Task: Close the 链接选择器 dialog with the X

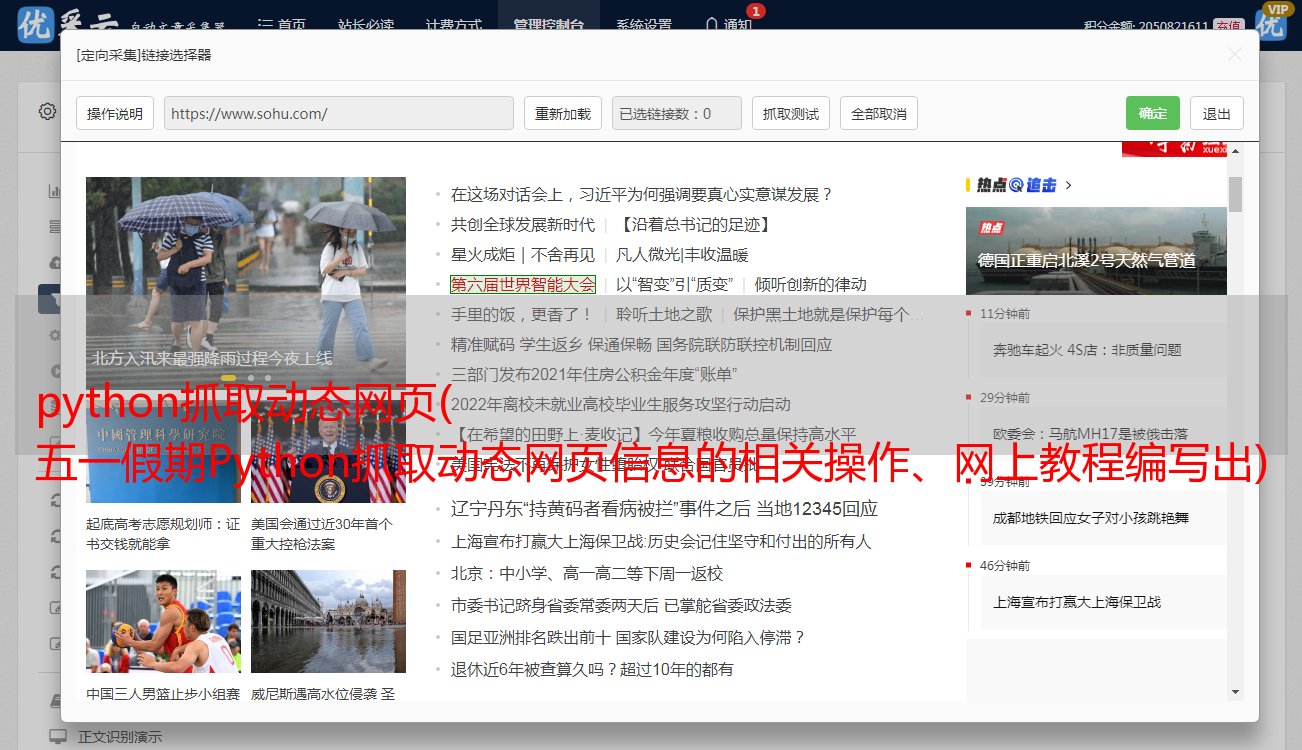Action: [1235, 55]
